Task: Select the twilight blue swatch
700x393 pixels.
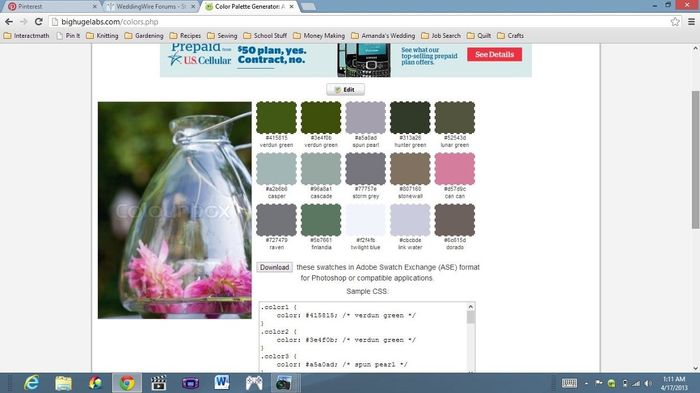Action: click(366, 220)
